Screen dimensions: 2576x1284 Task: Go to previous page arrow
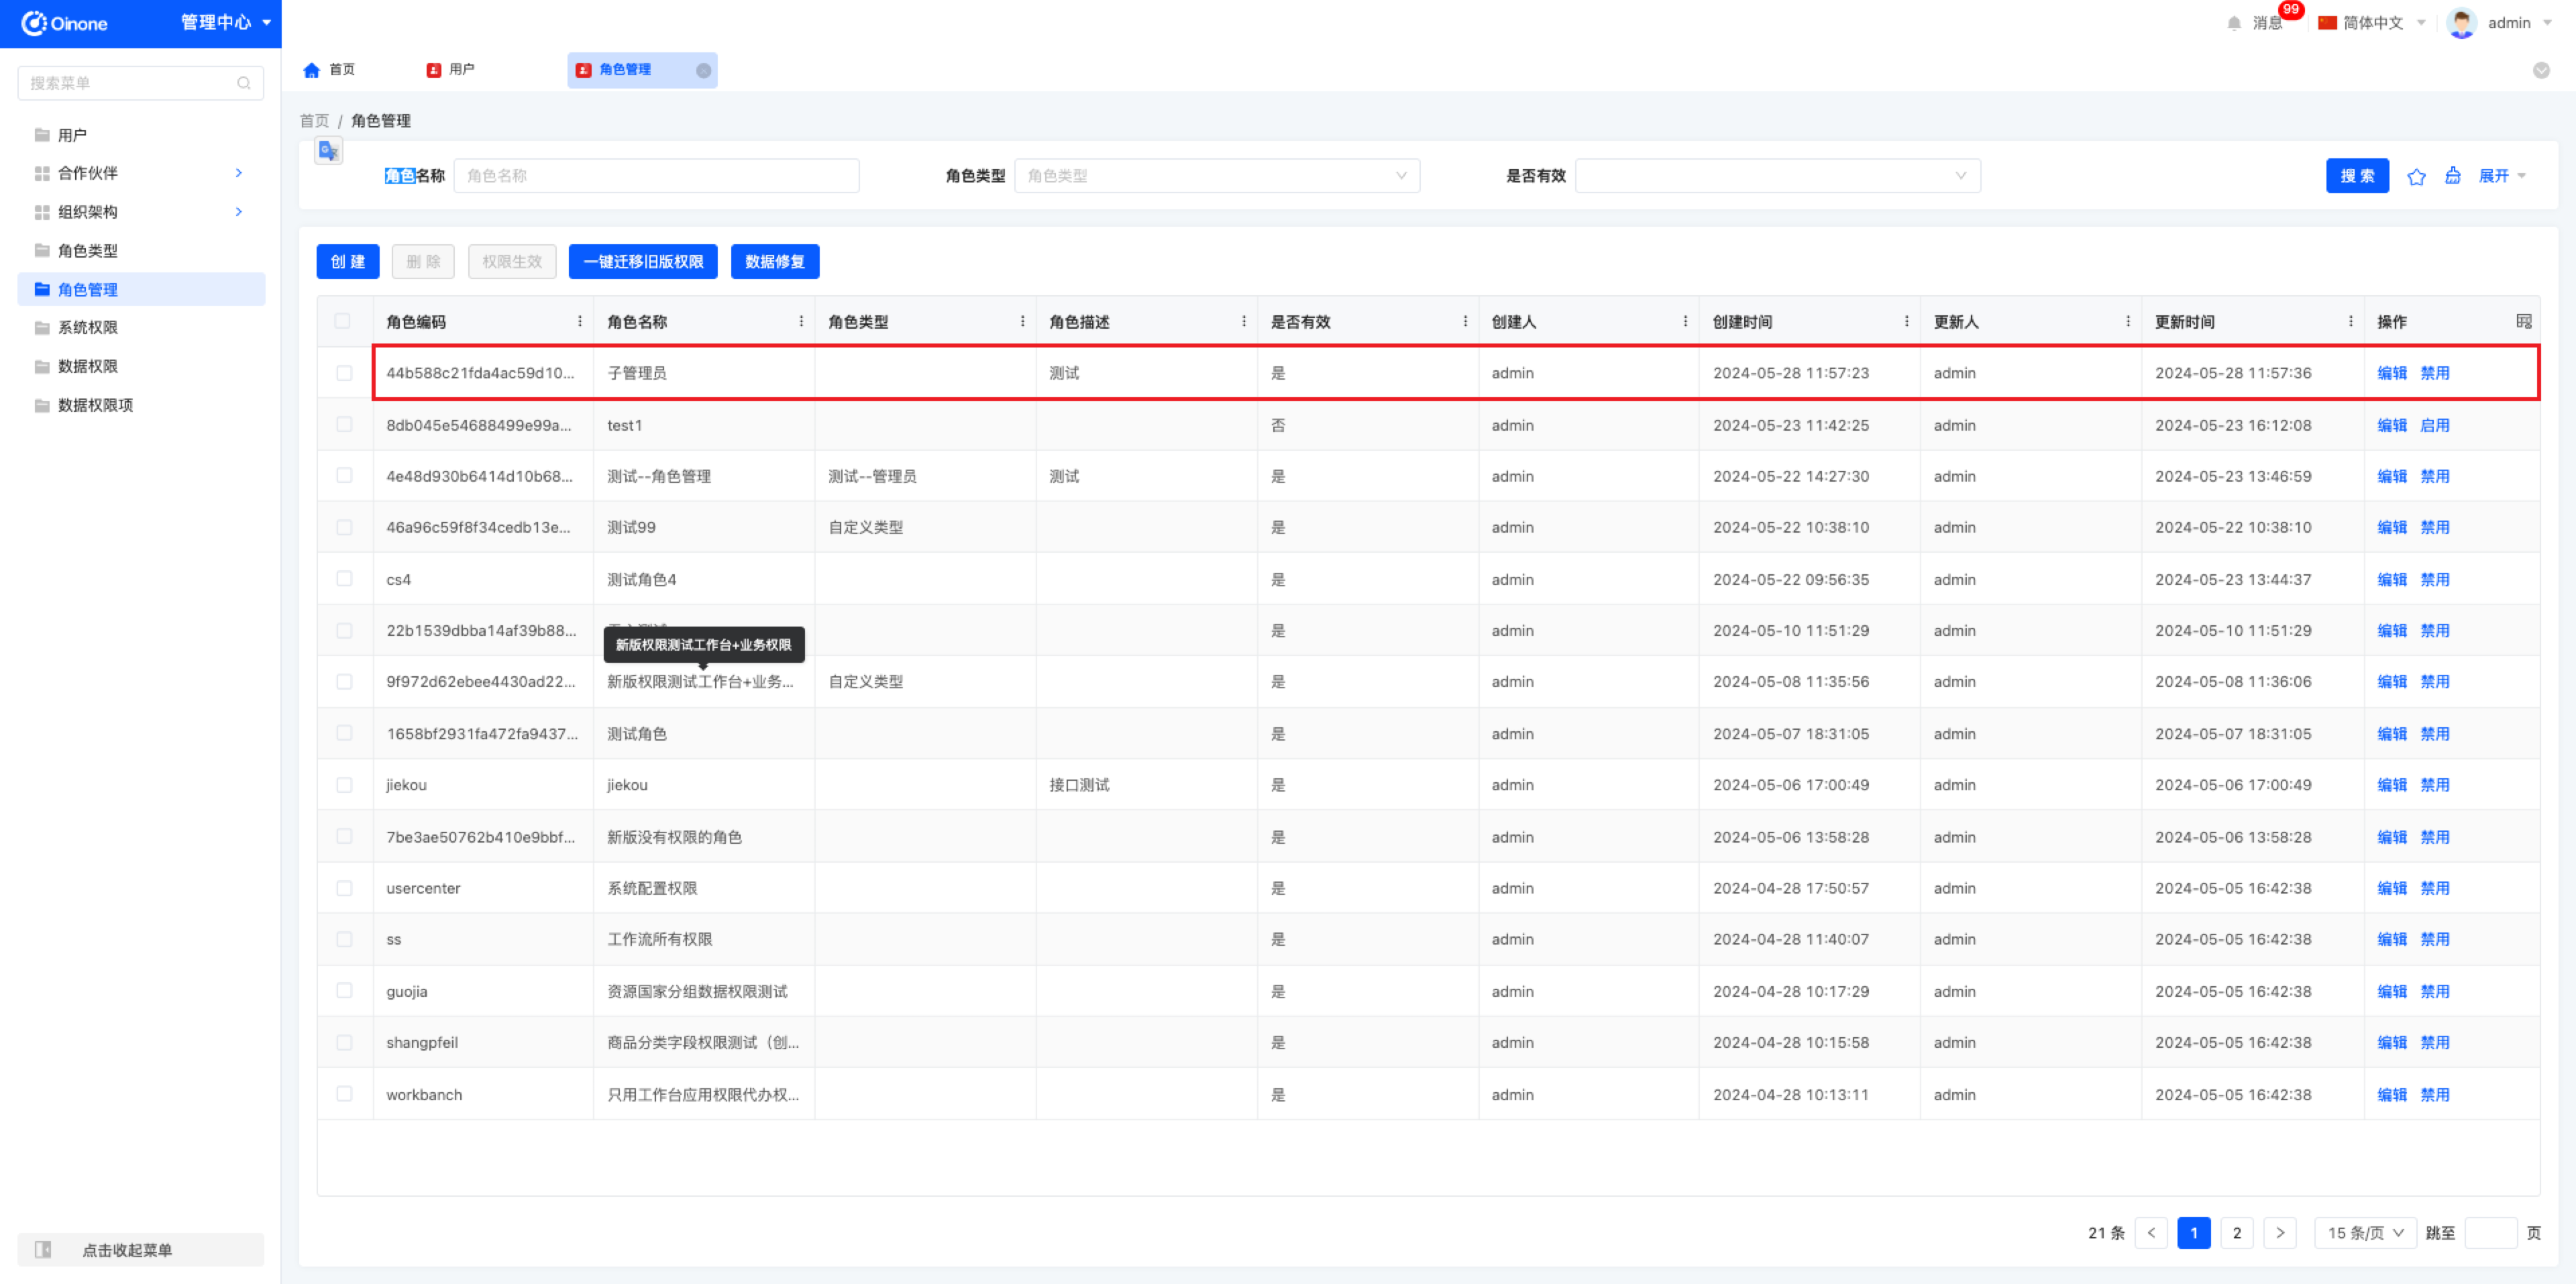[2151, 1232]
